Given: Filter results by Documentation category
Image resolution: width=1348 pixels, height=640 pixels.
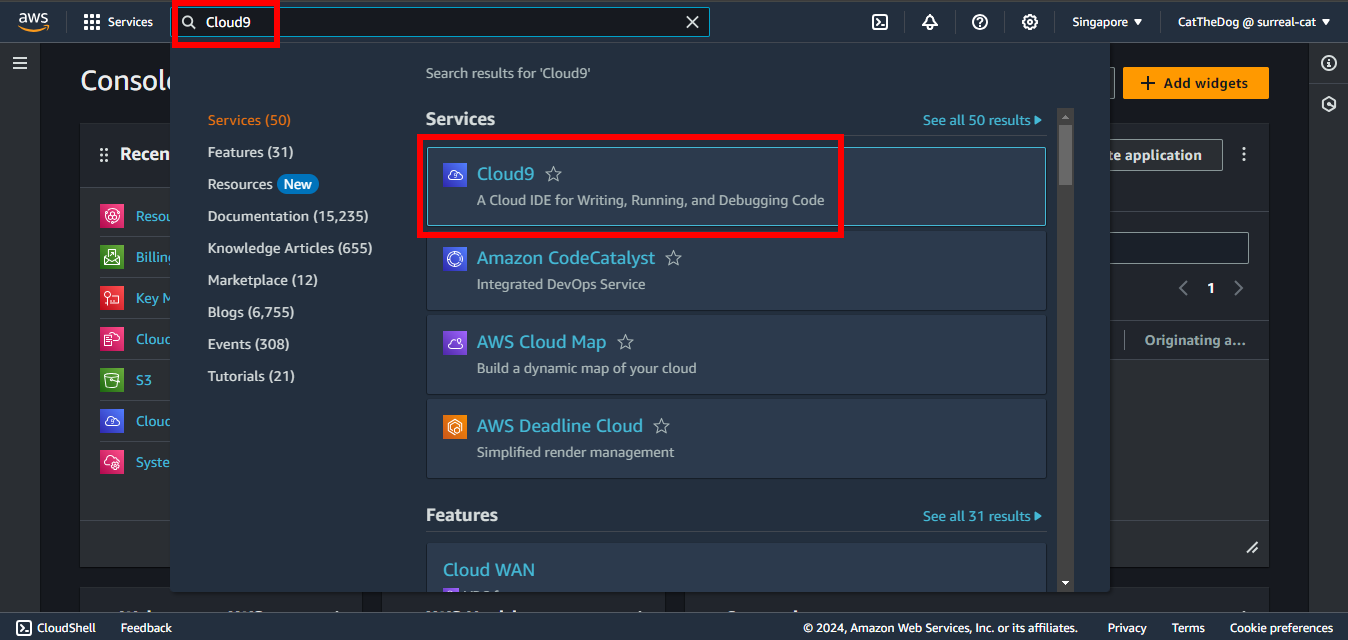Looking at the screenshot, I should pos(288,216).
